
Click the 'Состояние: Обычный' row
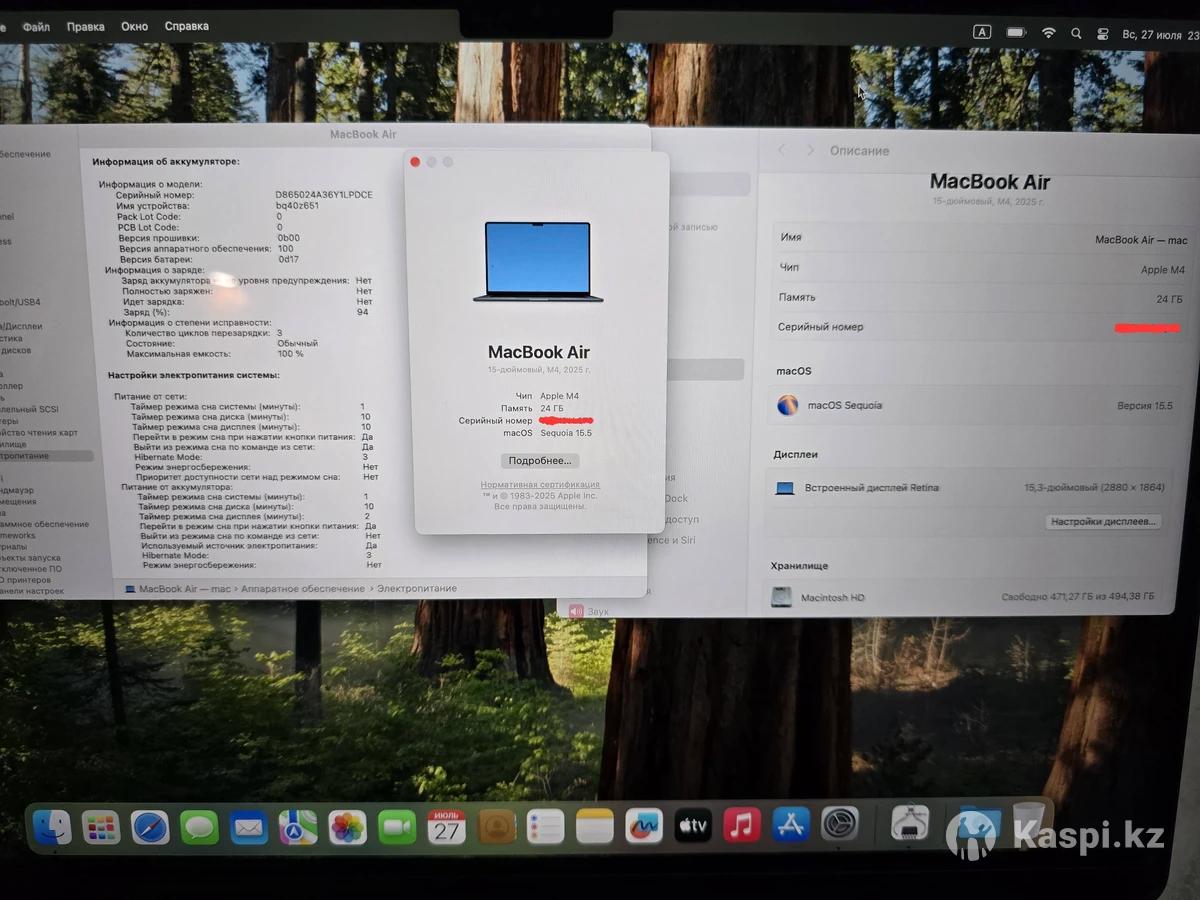pos(222,343)
